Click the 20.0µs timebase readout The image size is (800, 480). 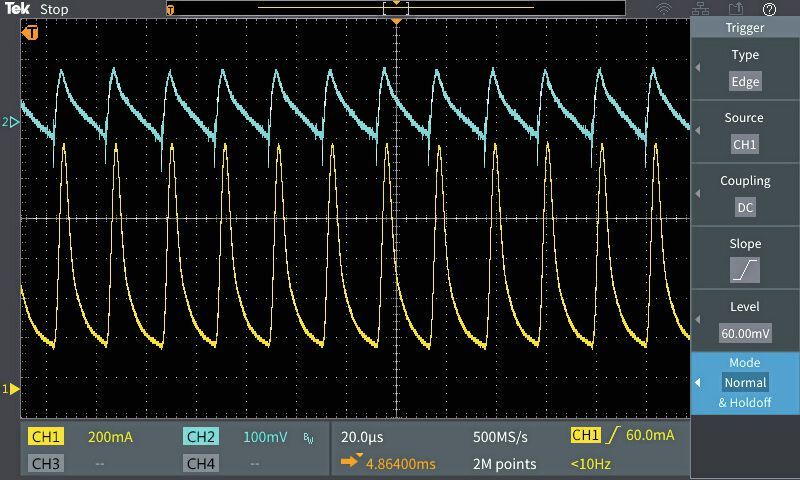[x=362, y=437]
